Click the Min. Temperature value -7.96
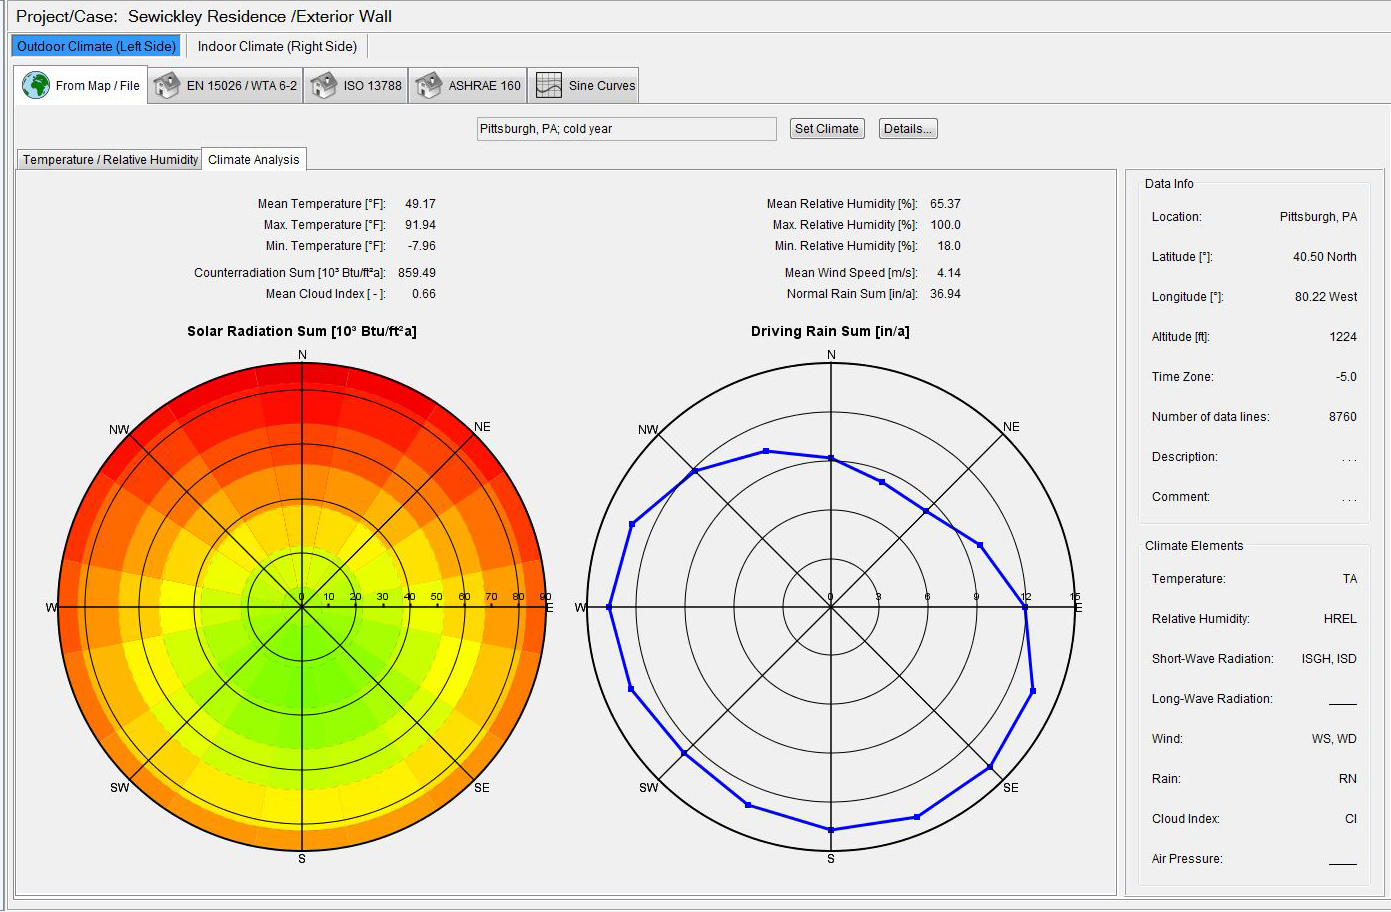This screenshot has height=912, width=1391. tap(421, 246)
